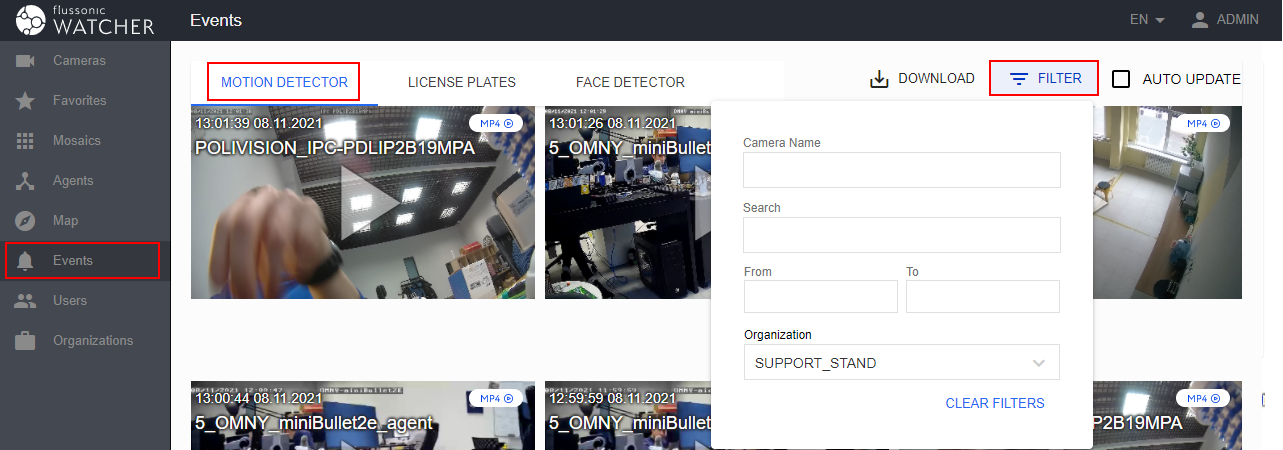
Task: Select Users in the sidebar menu
Action: 70,301
